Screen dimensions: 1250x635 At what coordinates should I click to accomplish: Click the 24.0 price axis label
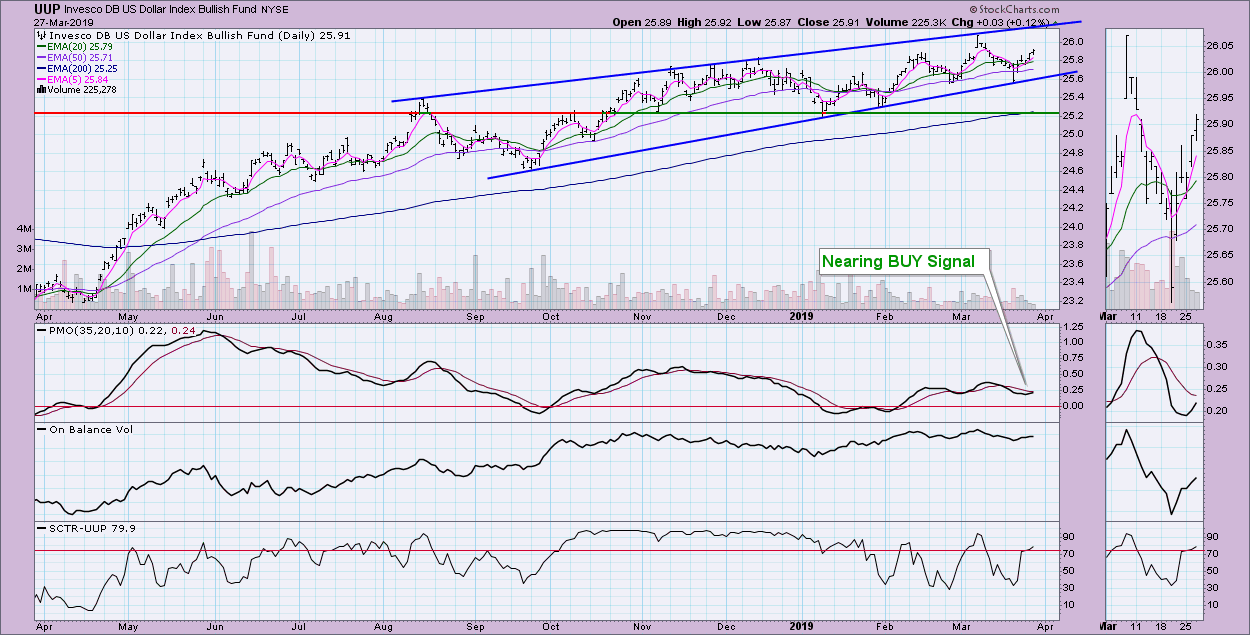pyautogui.click(x=1073, y=227)
